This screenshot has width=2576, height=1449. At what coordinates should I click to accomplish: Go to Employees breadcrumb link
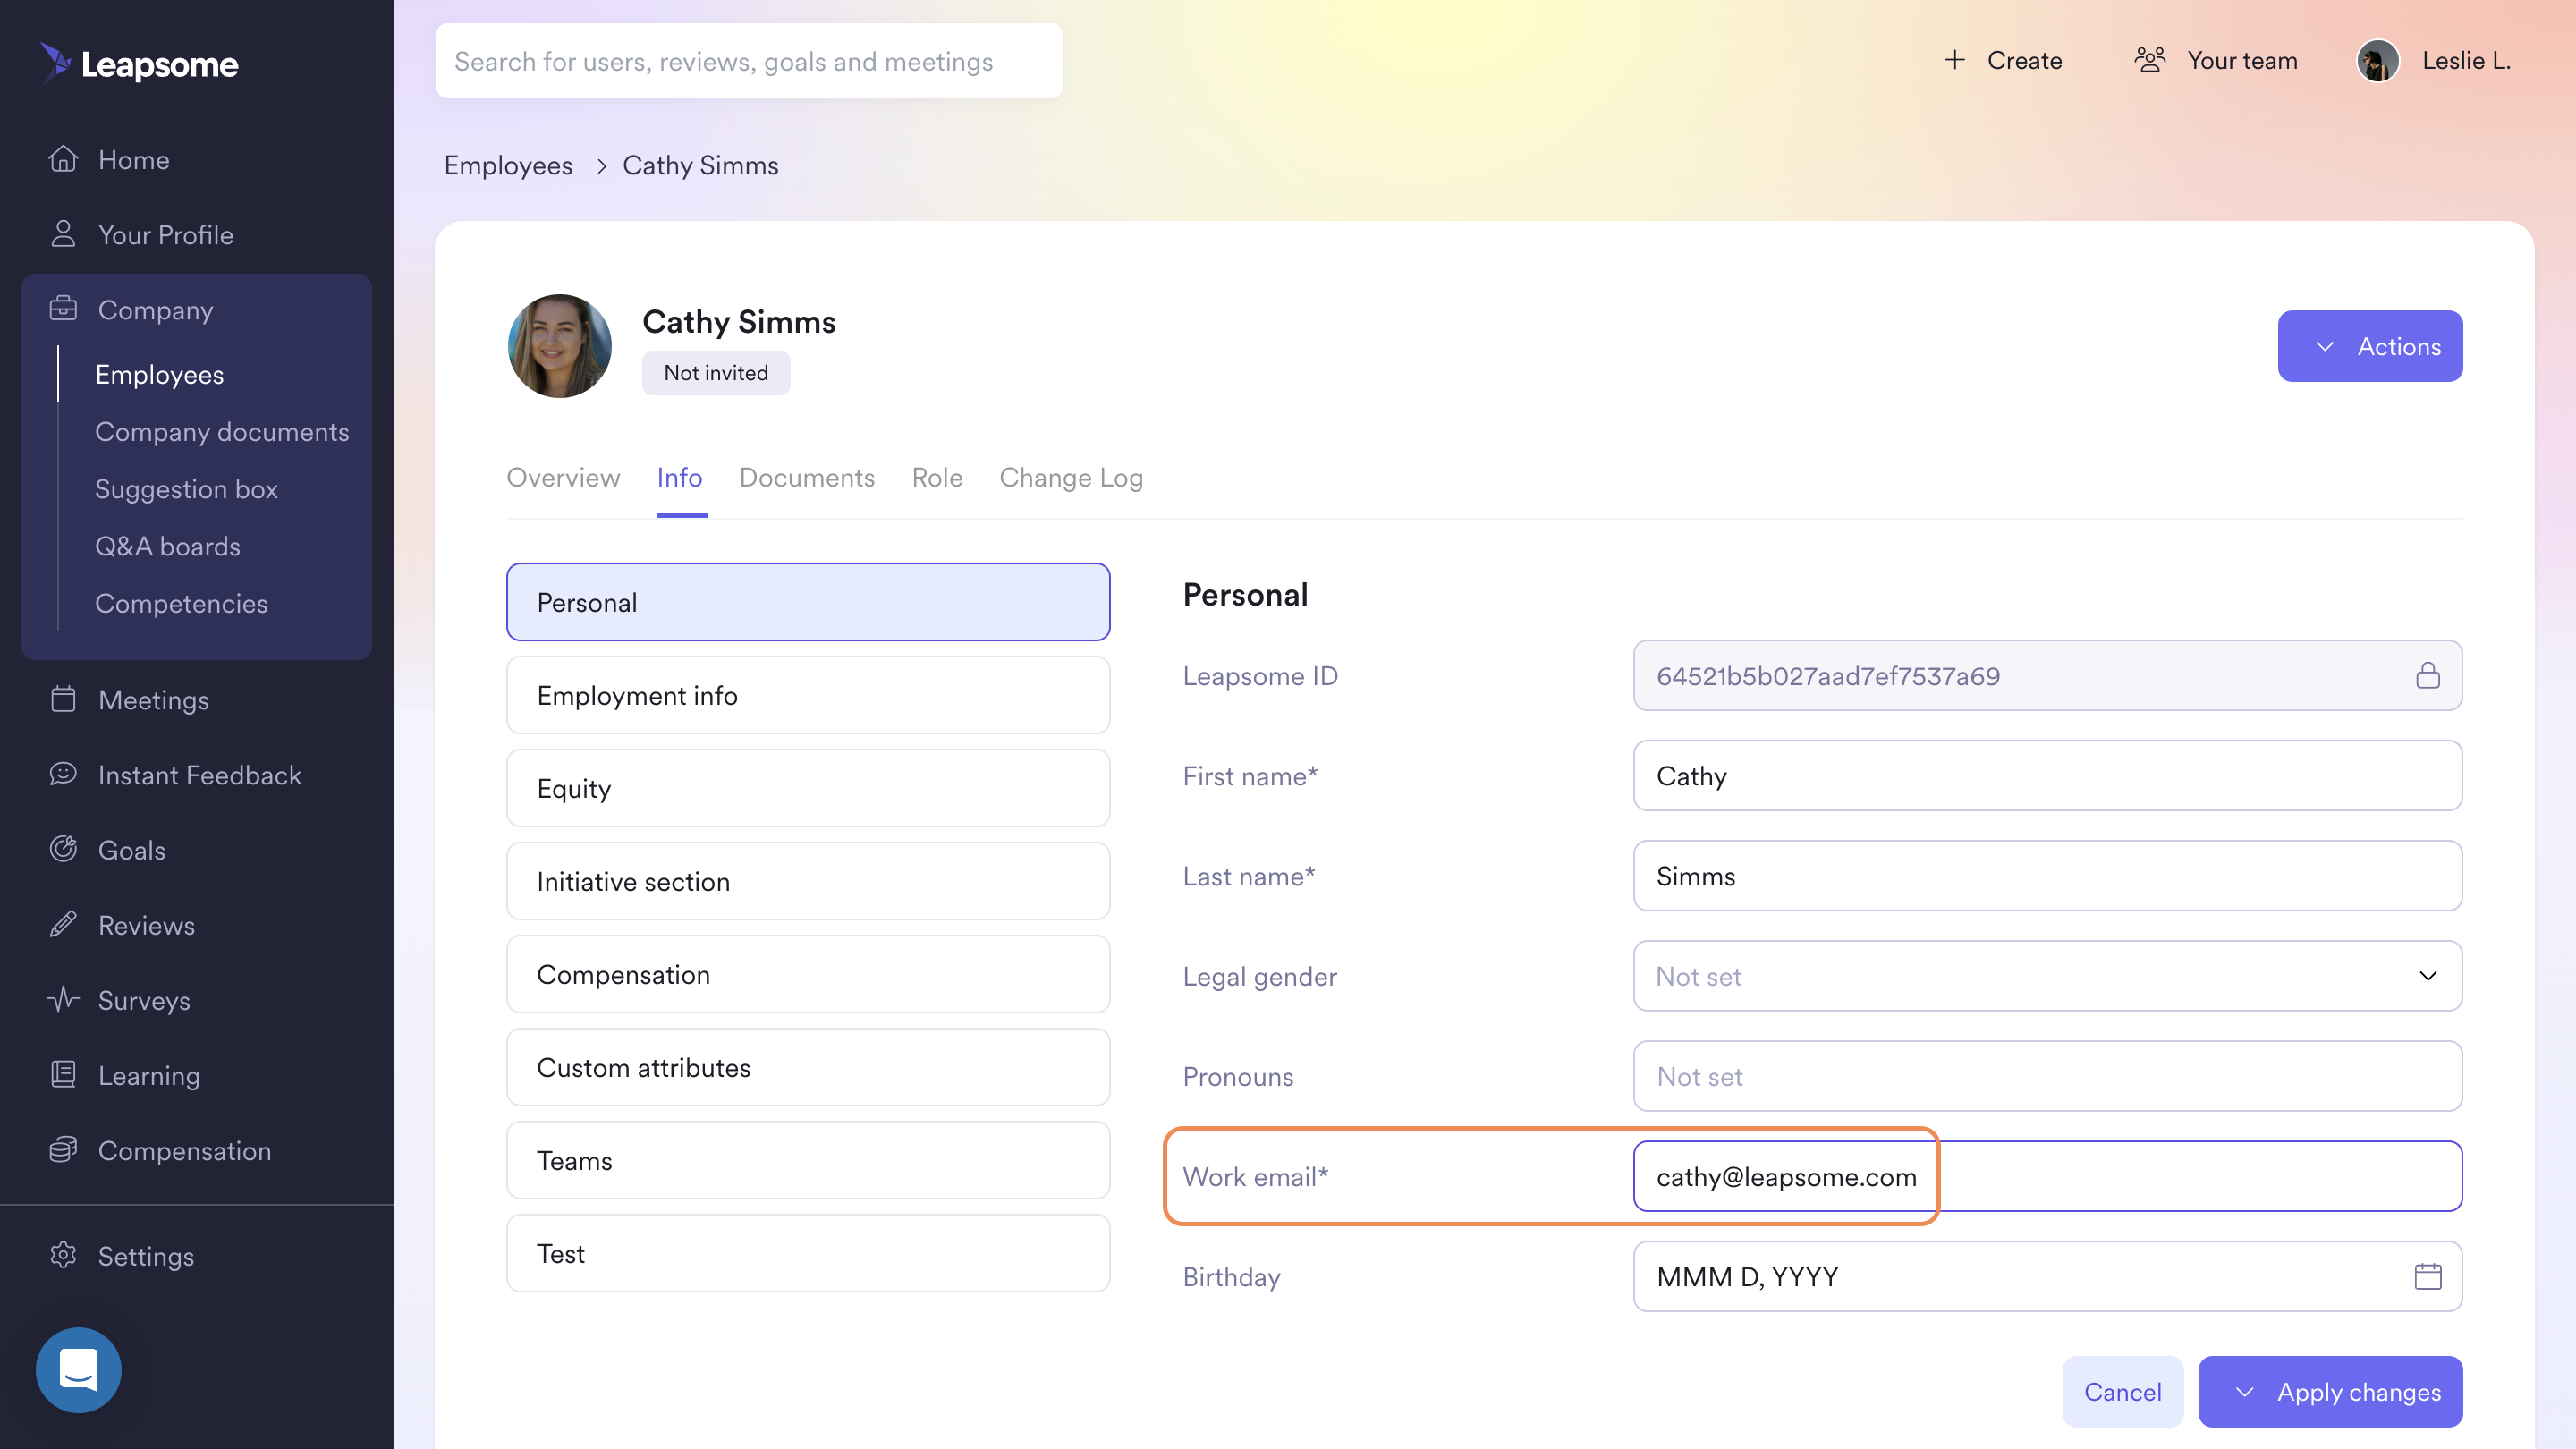(508, 165)
